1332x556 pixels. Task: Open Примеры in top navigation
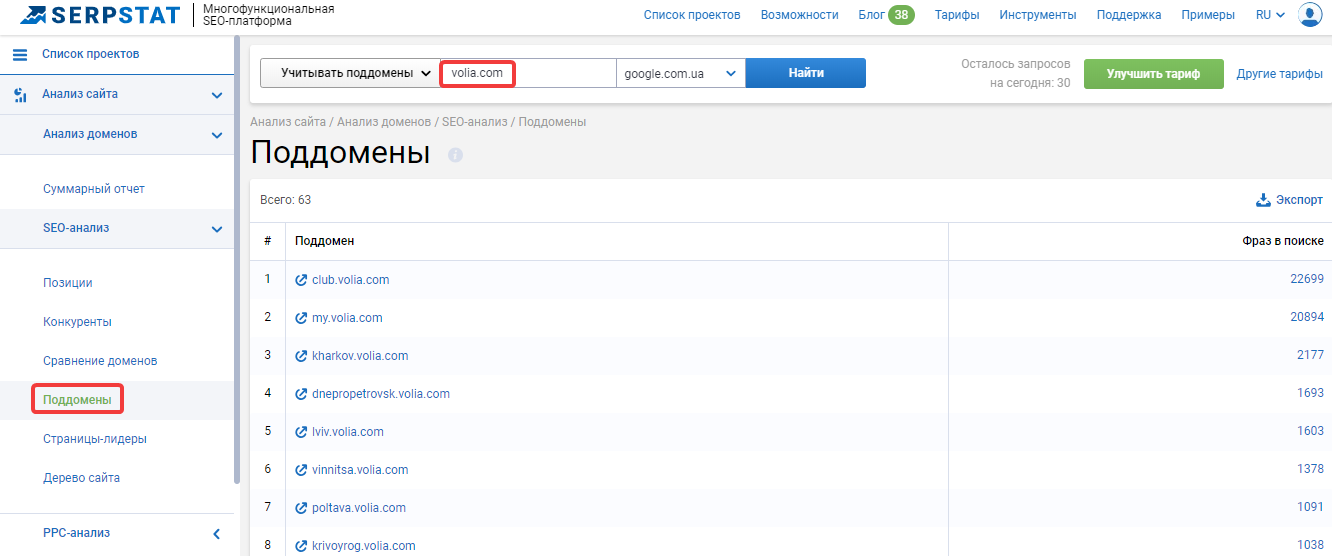[1208, 15]
